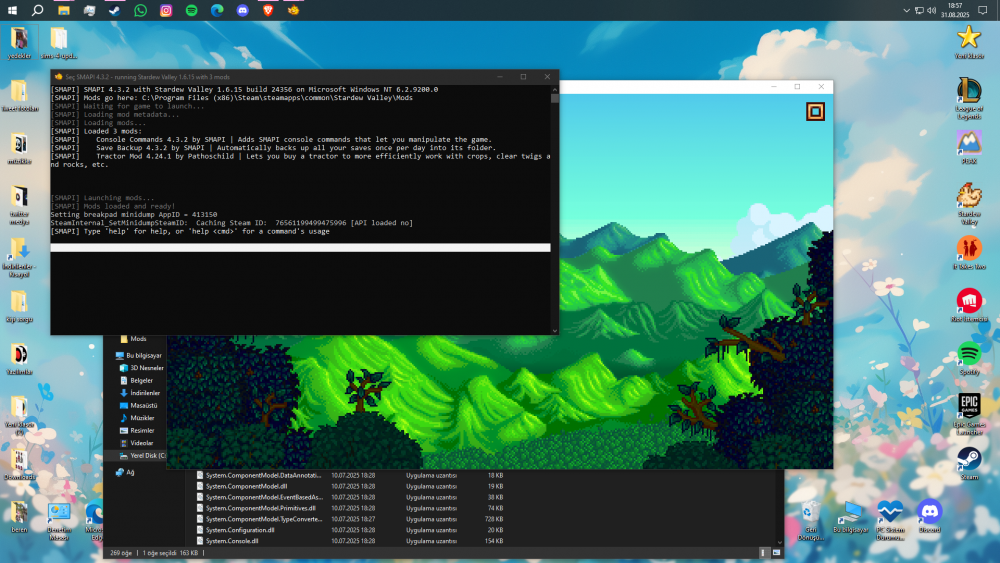Select Bu bilgisayar in Explorer sidebar

(138, 355)
